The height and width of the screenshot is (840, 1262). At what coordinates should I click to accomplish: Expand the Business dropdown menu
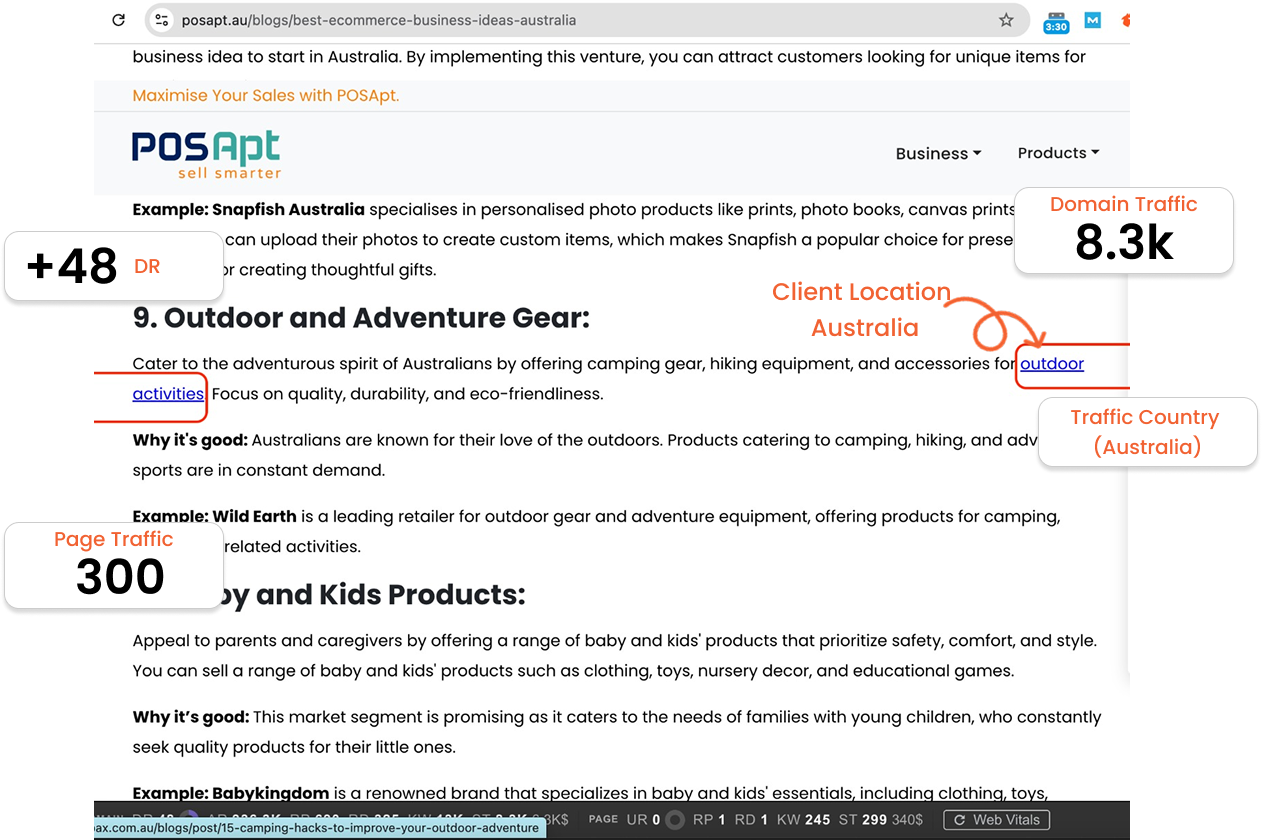pos(938,154)
